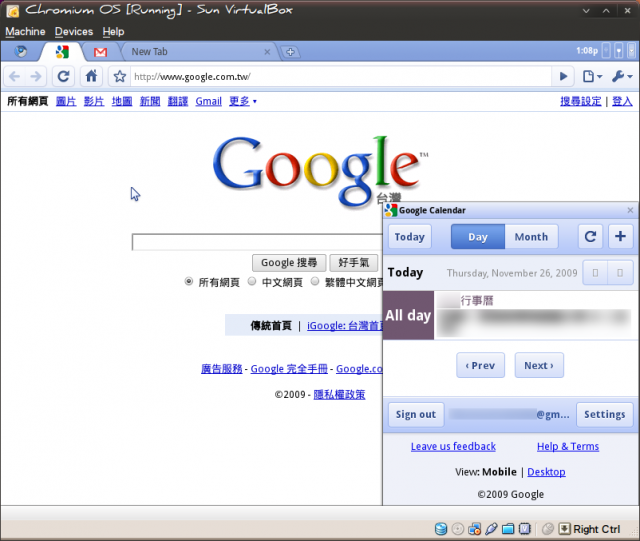The height and width of the screenshot is (541, 640).
Task: Switch to the Gmail pinned tab
Action: pyautogui.click(x=100, y=52)
